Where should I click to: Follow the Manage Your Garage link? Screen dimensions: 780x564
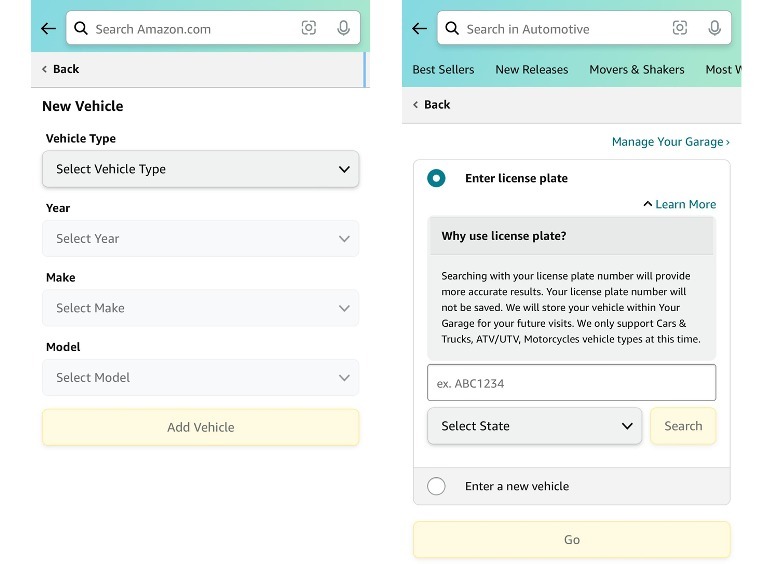click(x=670, y=142)
